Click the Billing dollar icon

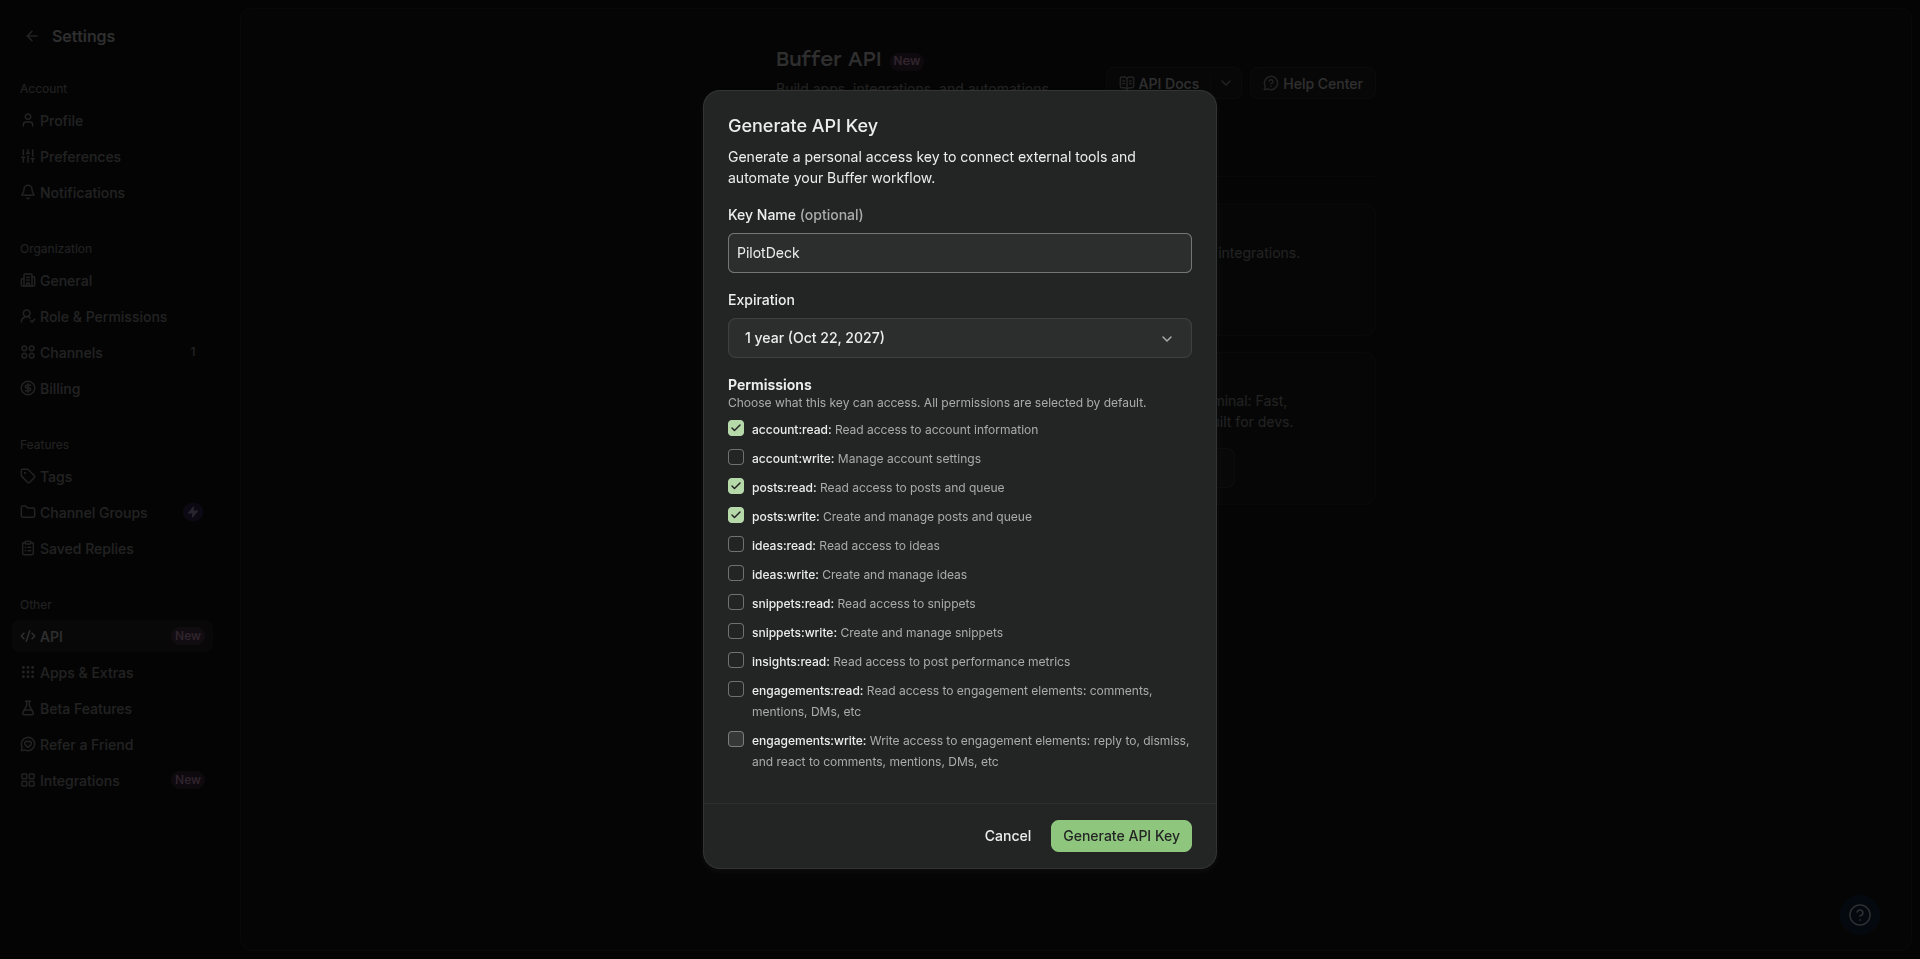(28, 388)
